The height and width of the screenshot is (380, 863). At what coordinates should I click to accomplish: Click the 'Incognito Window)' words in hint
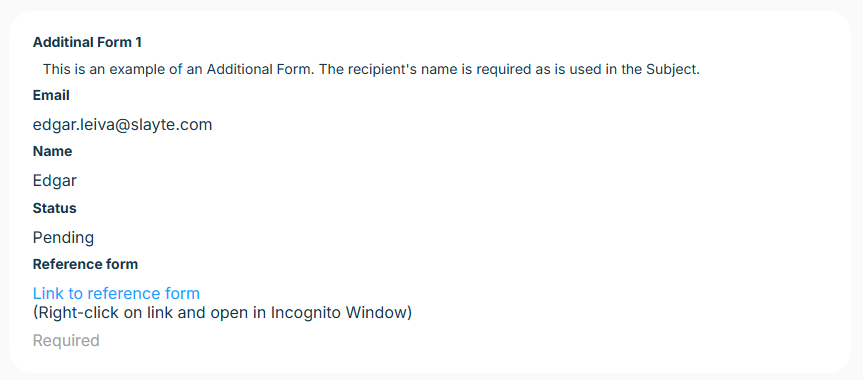click(341, 313)
